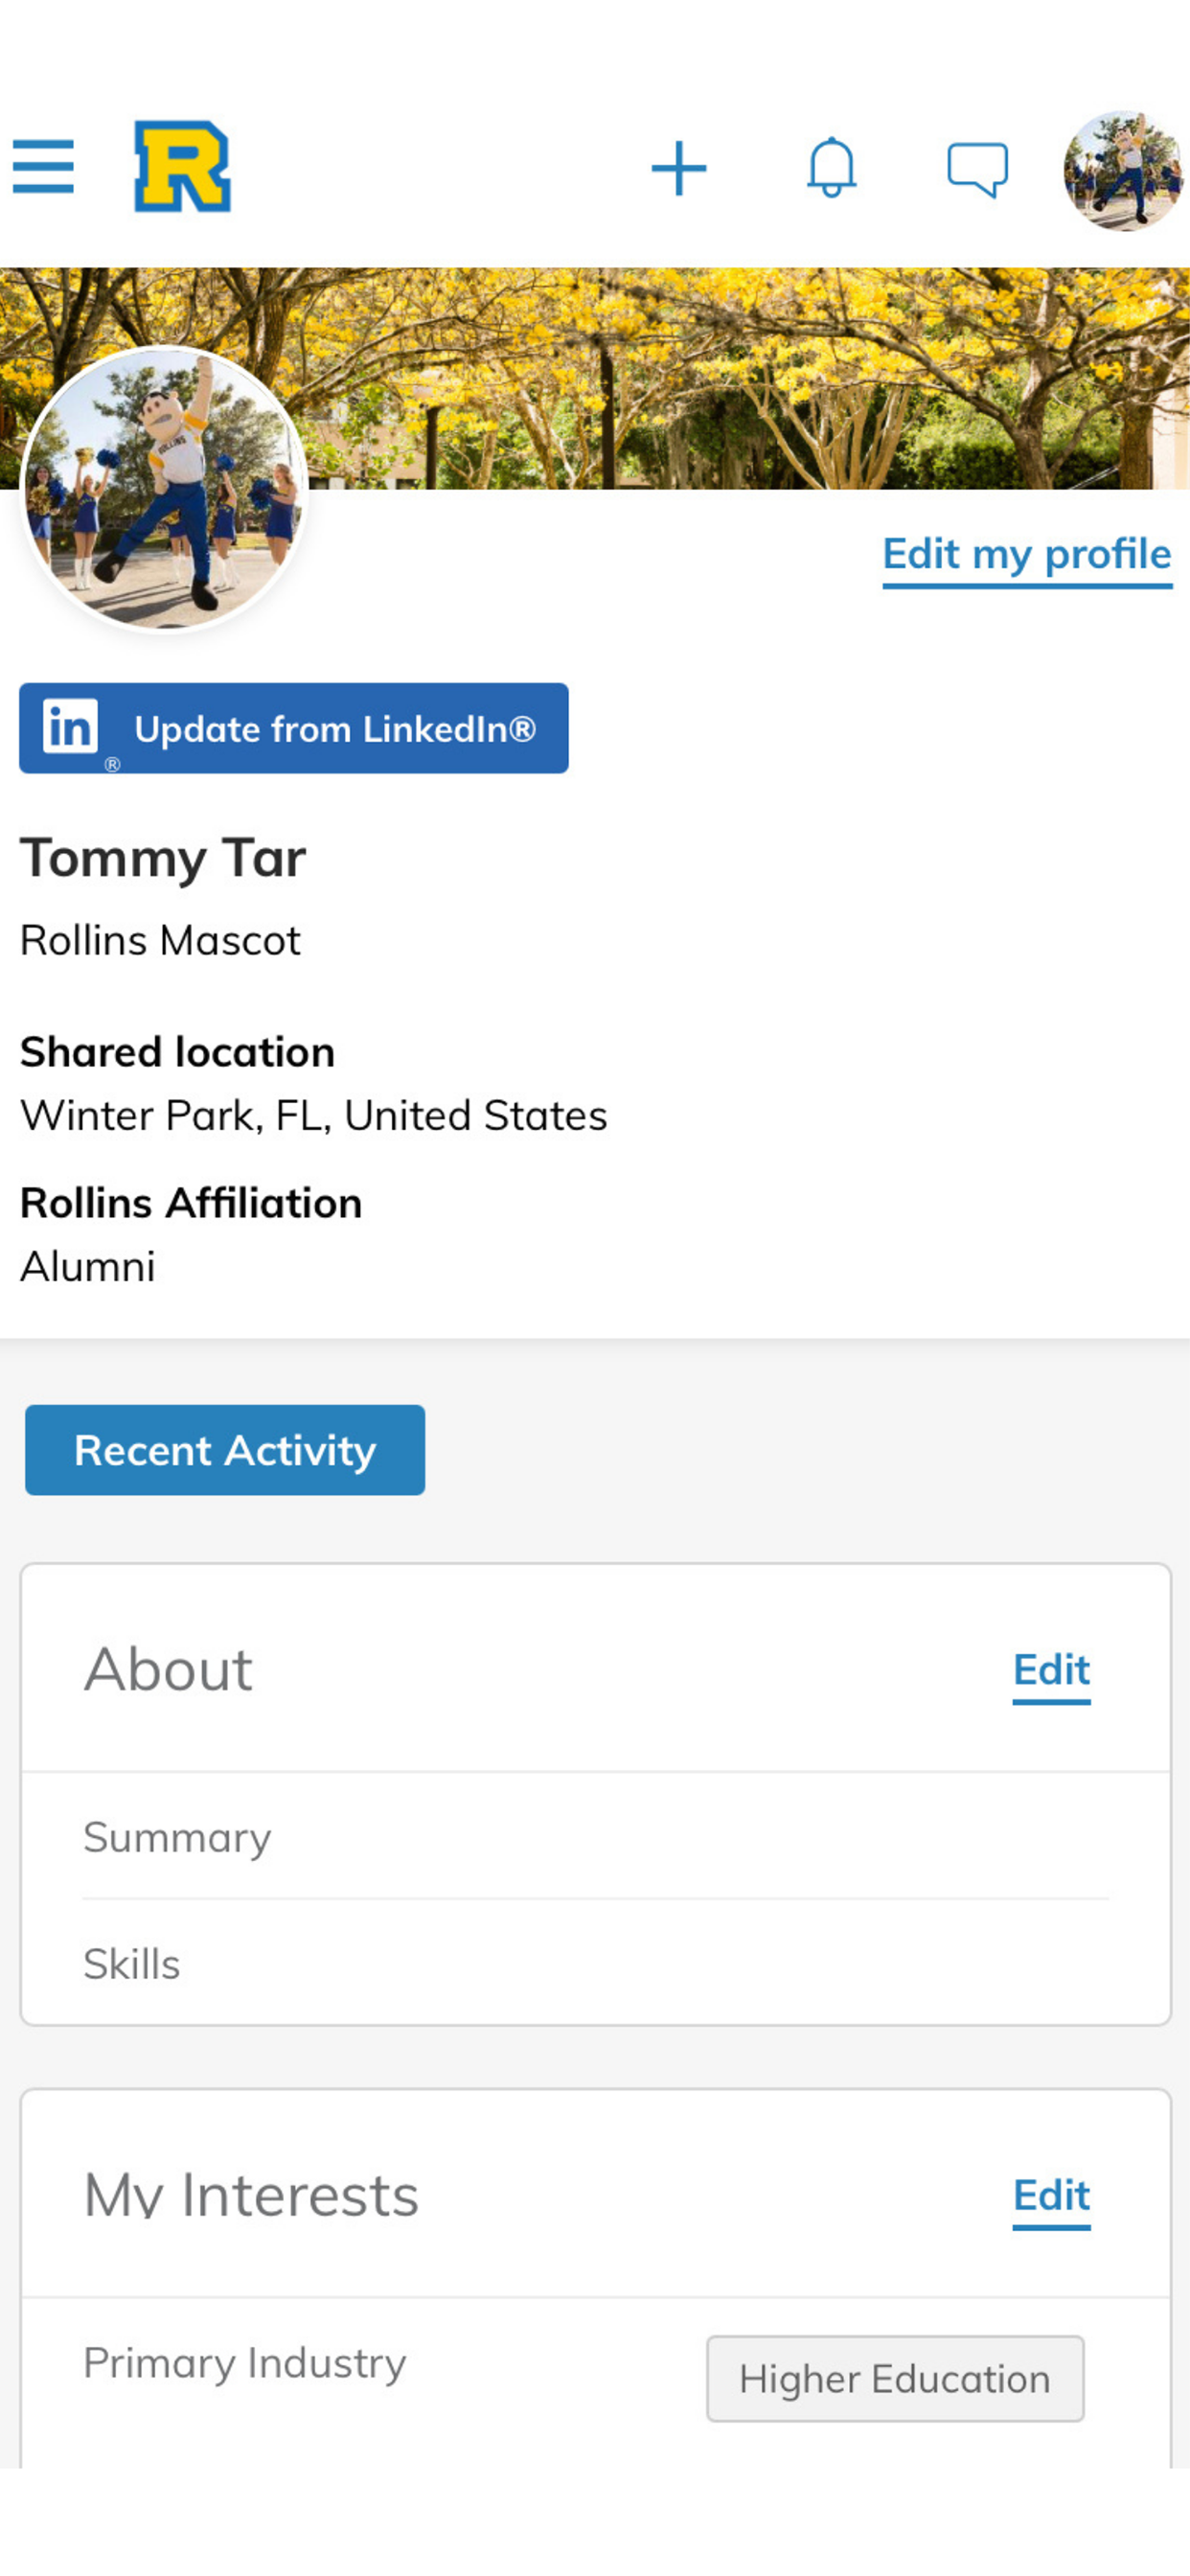Click Edit my profile link

coord(1026,555)
